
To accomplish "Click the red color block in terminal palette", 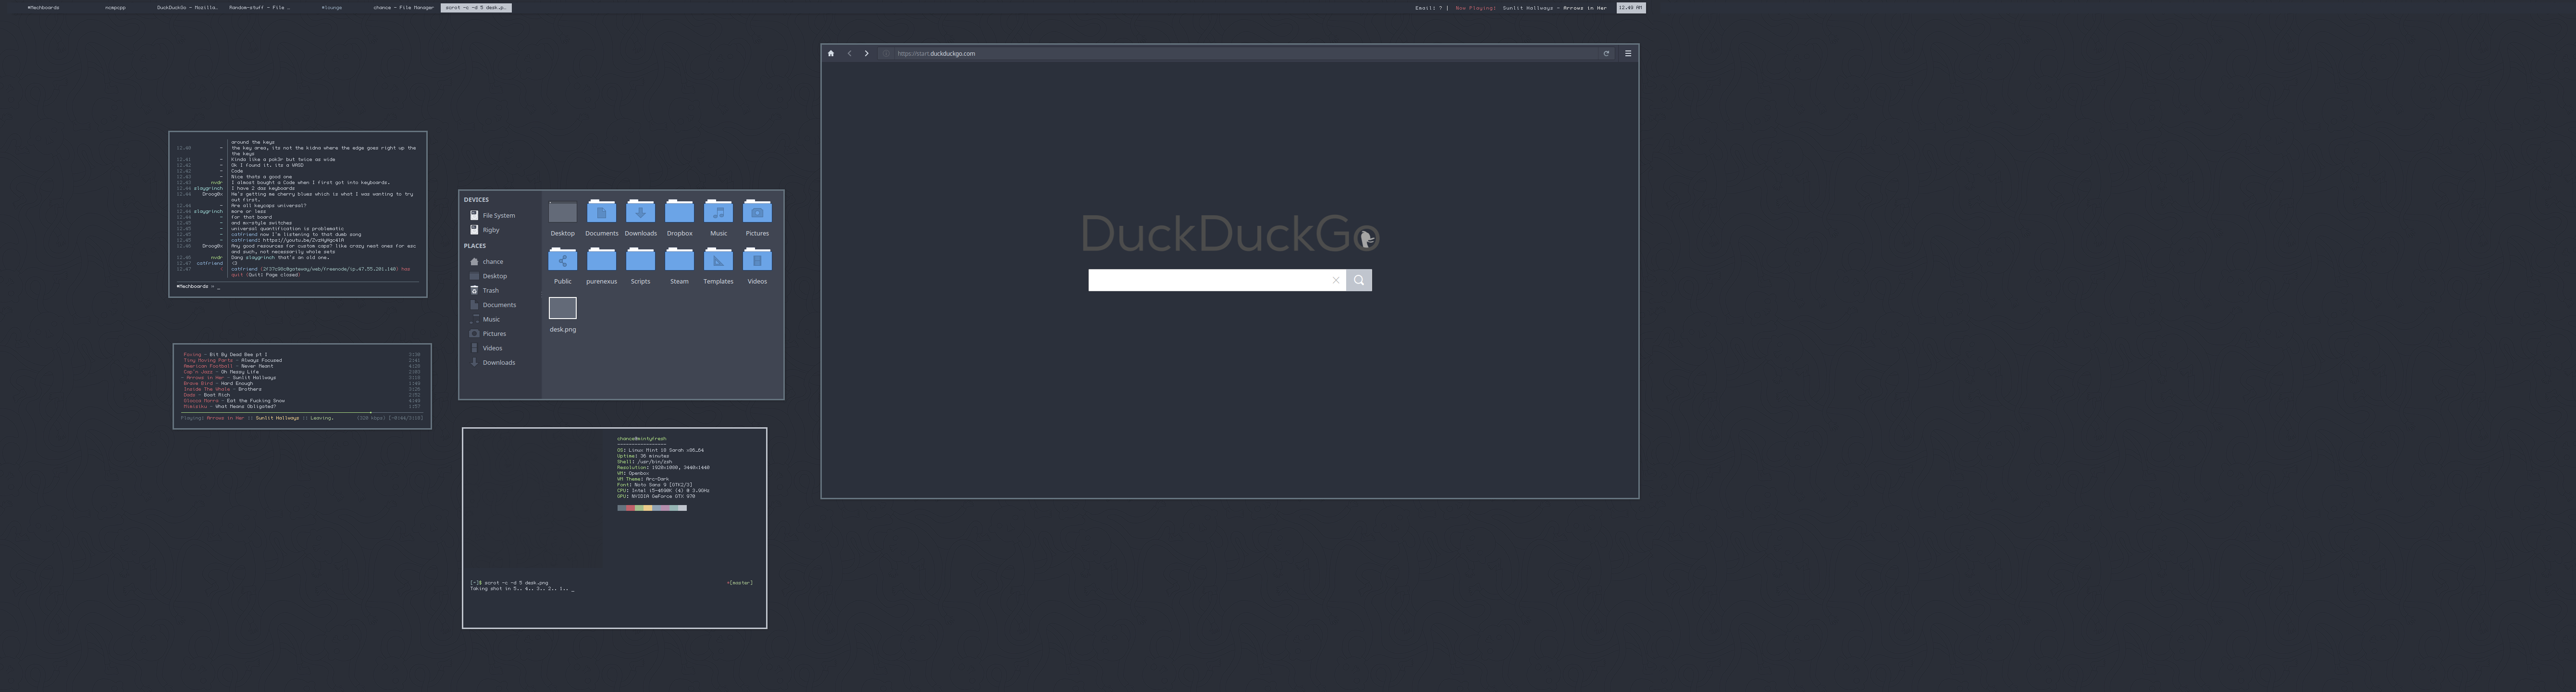I will click(x=631, y=508).
